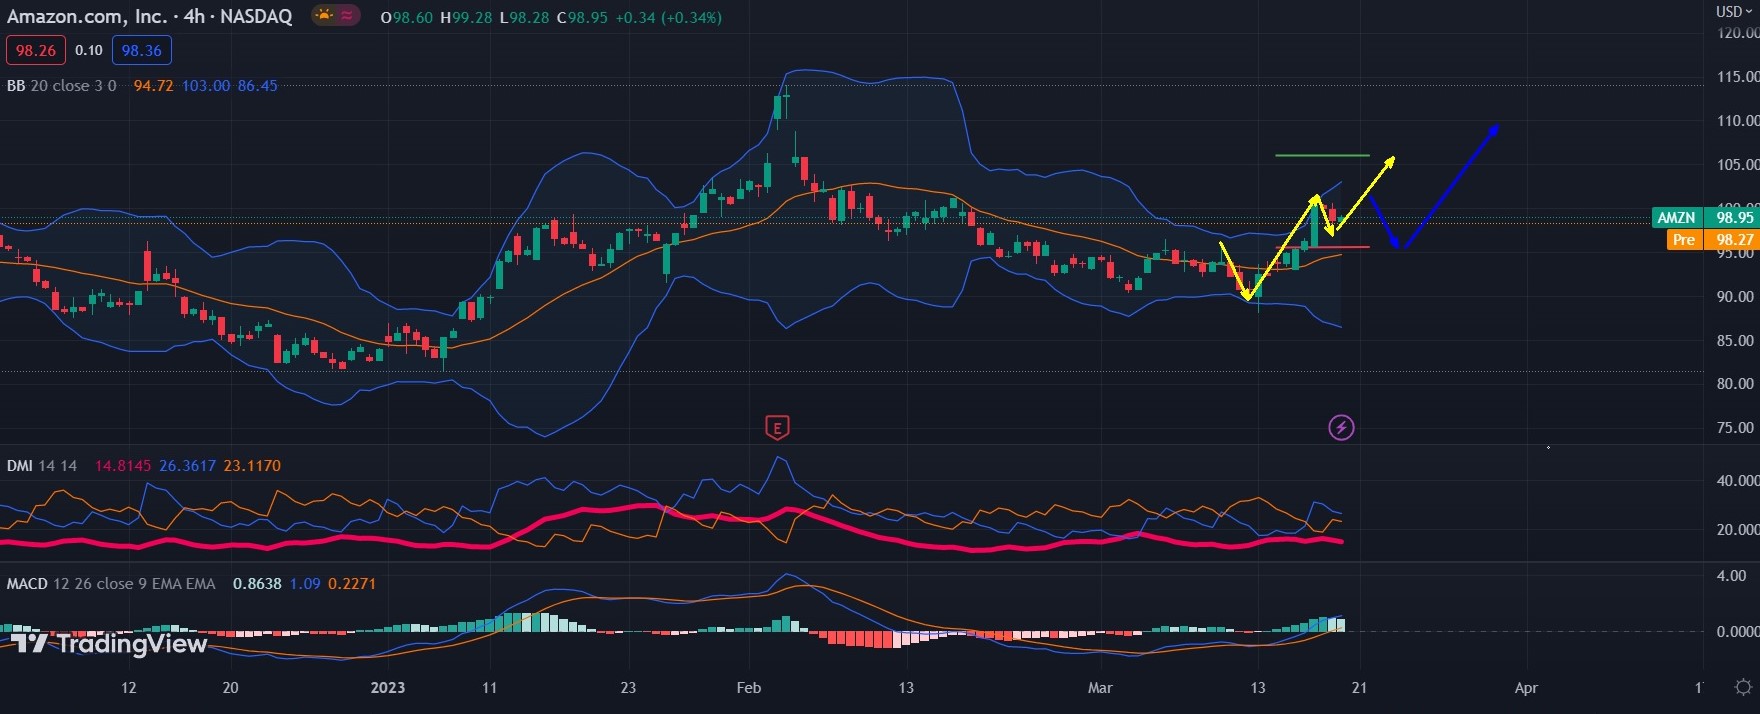Click the 40.00 DMI scale label
1760x714 pixels.
pos(1738,481)
